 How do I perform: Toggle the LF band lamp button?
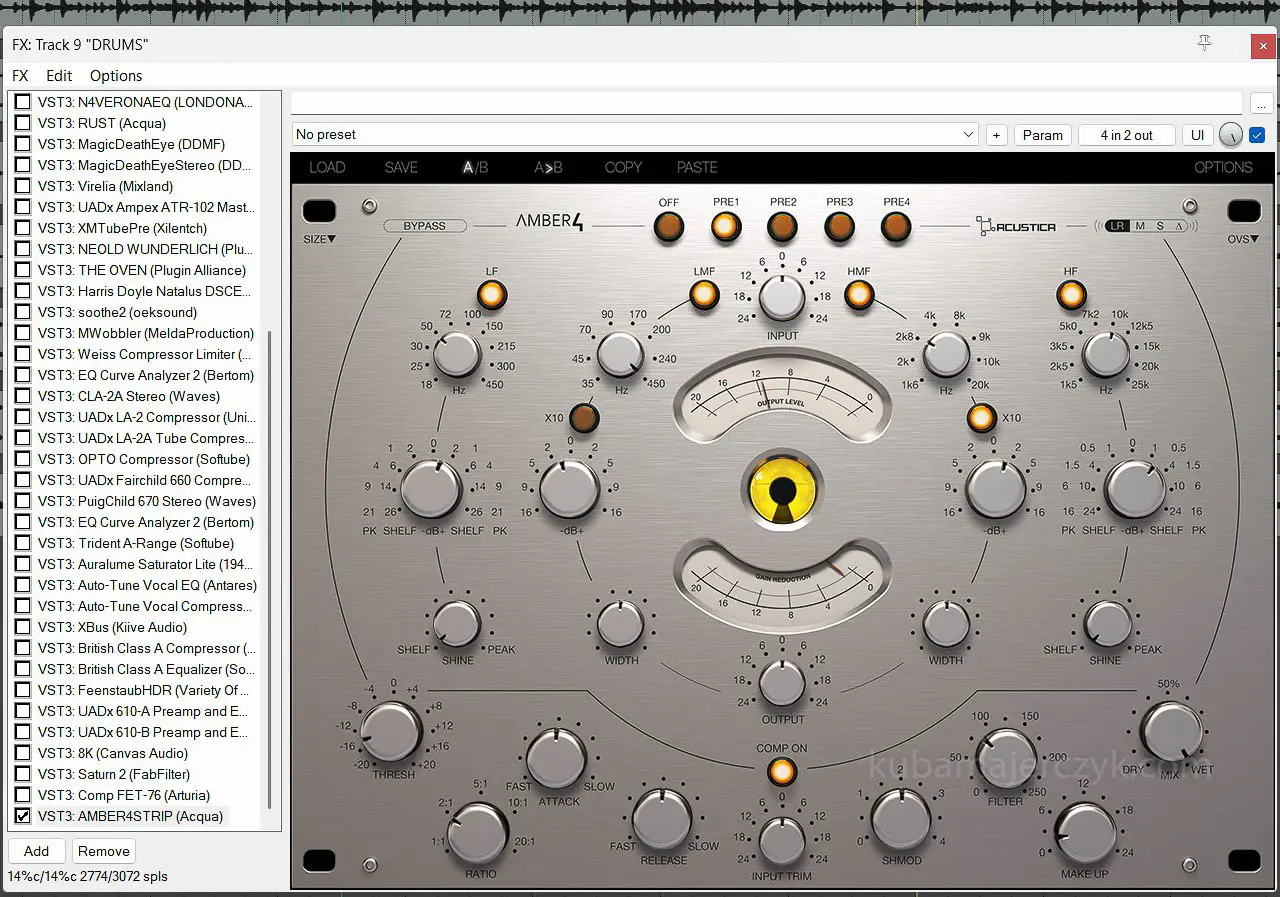click(491, 295)
